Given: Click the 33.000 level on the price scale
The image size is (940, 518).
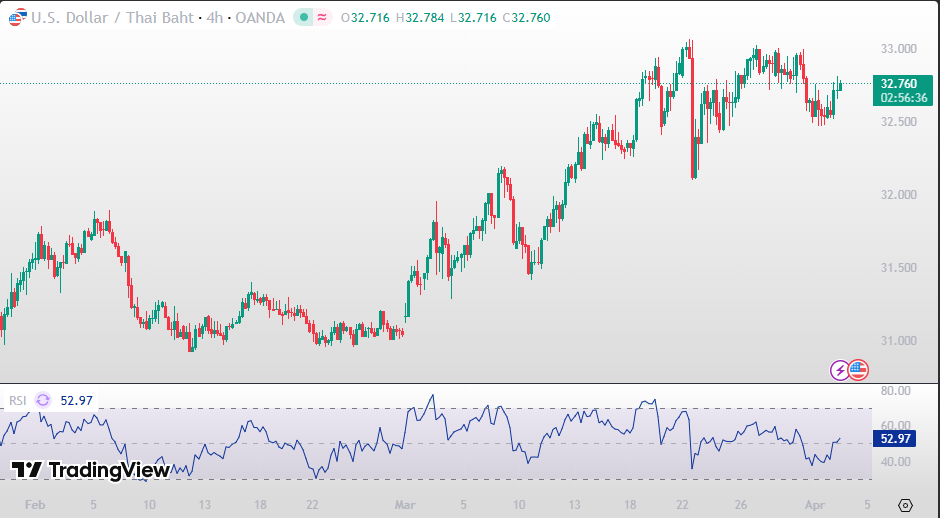Looking at the screenshot, I should (x=899, y=48).
